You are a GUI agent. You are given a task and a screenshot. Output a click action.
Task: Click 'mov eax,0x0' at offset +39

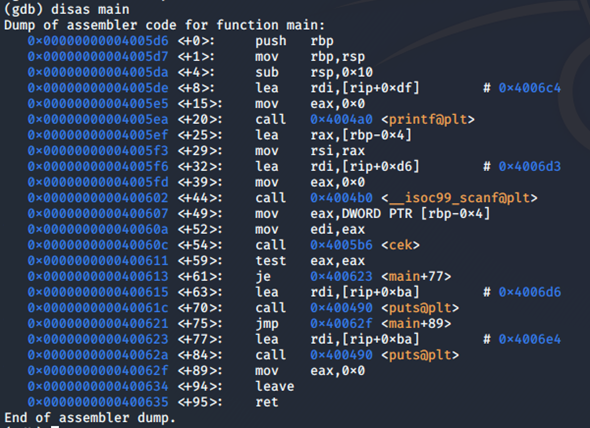pos(310,183)
